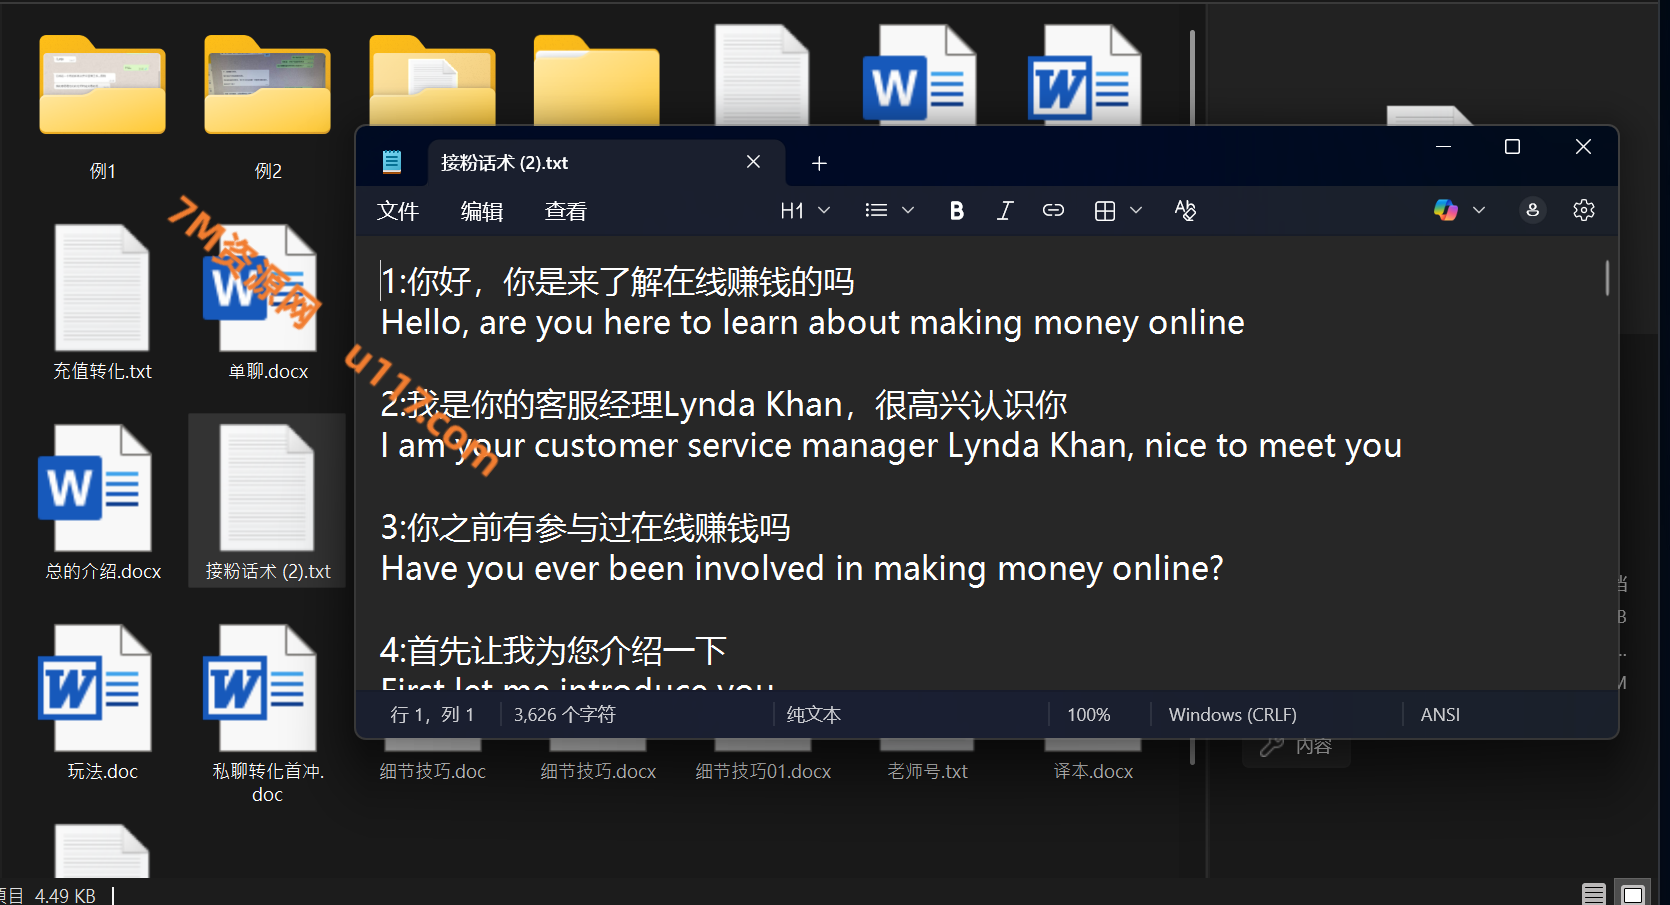Toggle bold formatting in Notepad
Screen dimensions: 1670x905
[956, 211]
